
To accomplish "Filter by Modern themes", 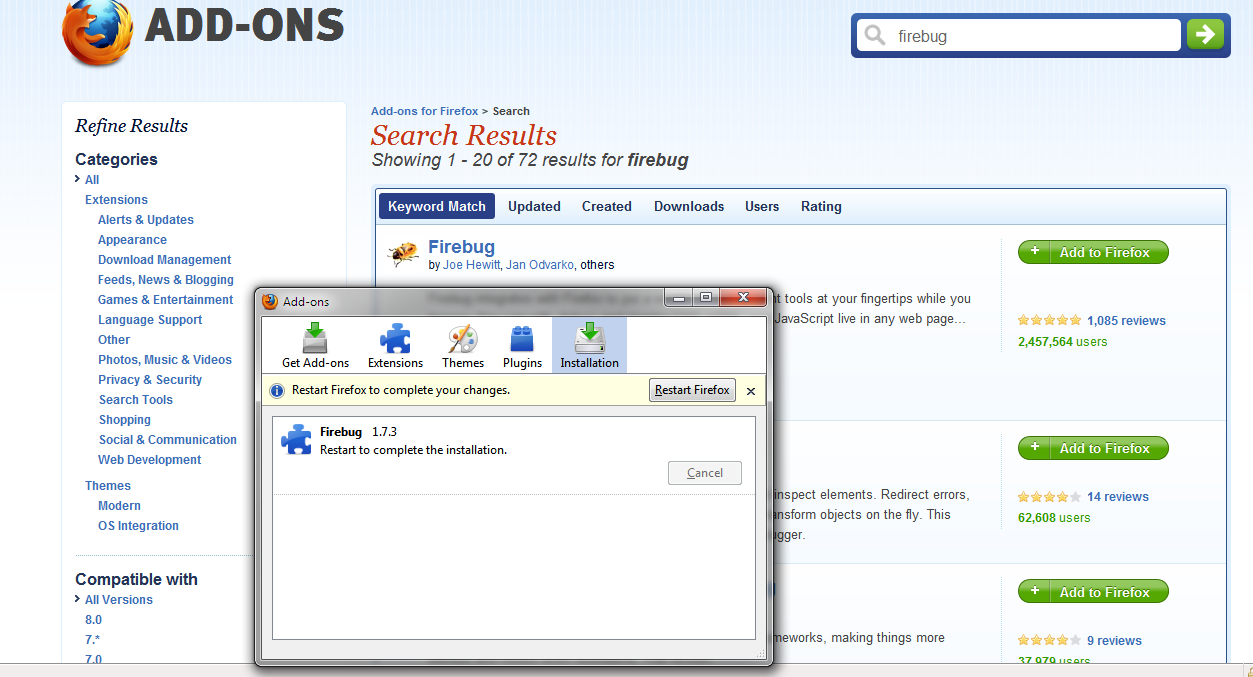I will tap(119, 506).
